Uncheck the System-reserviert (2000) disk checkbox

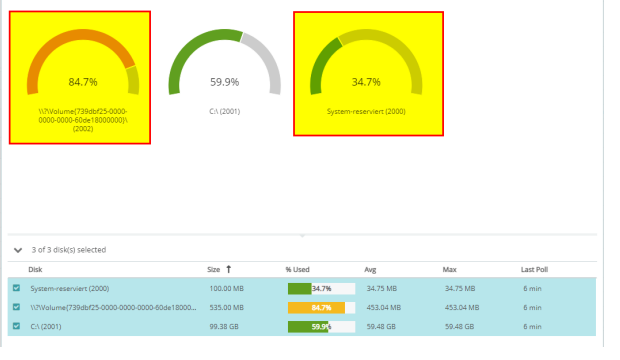[16, 288]
